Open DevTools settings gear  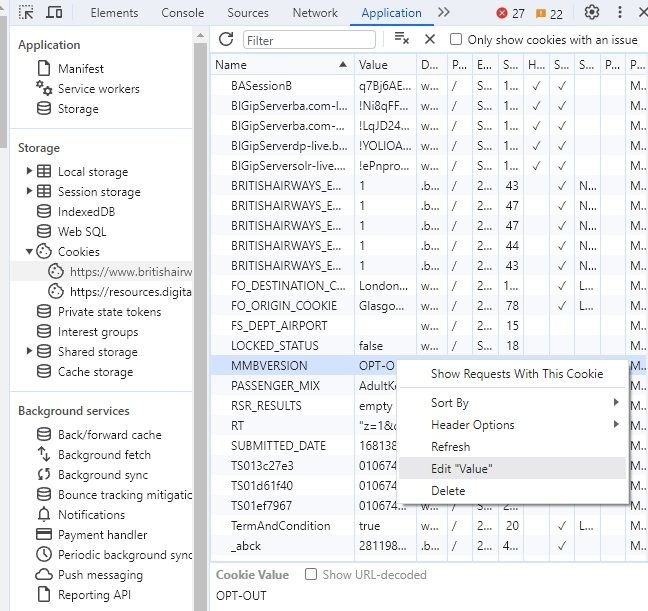point(592,13)
